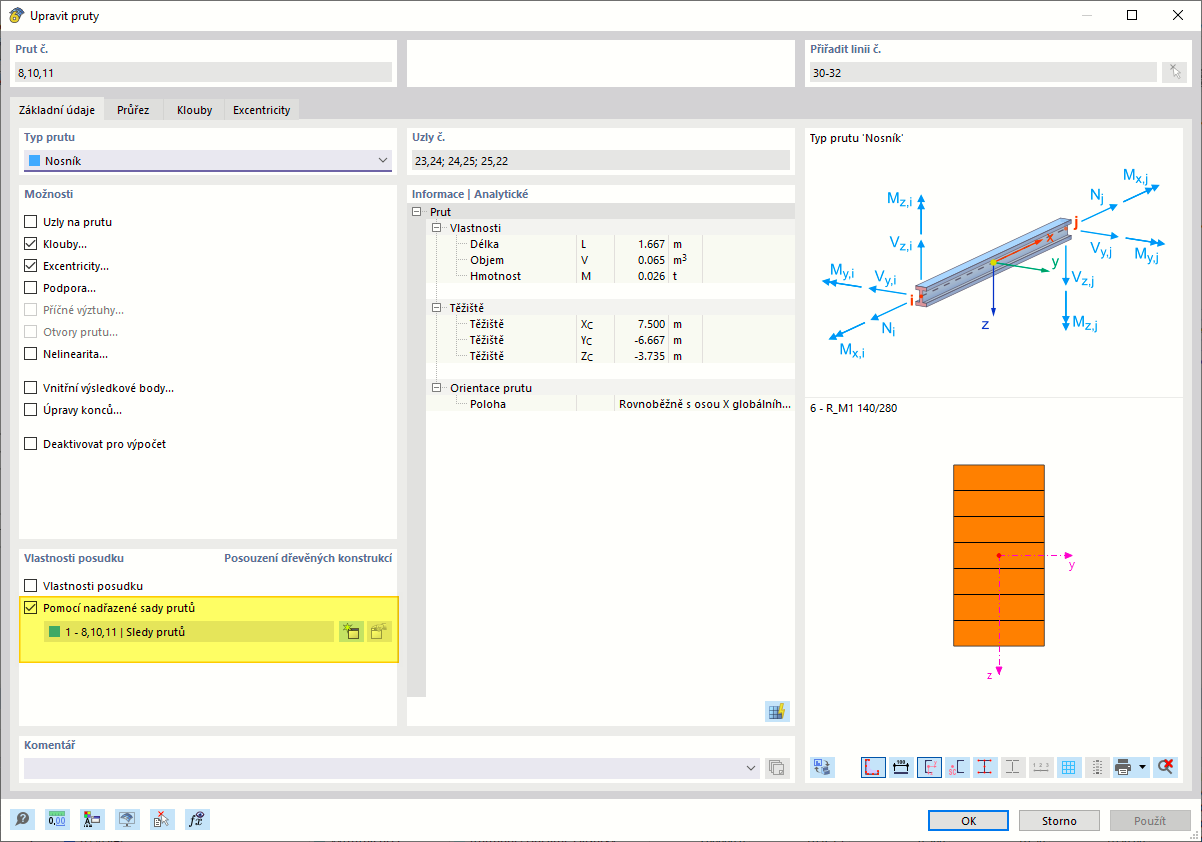Screen dimensions: 1202x842
Task: Switch to Průřez tab
Action: click(133, 110)
